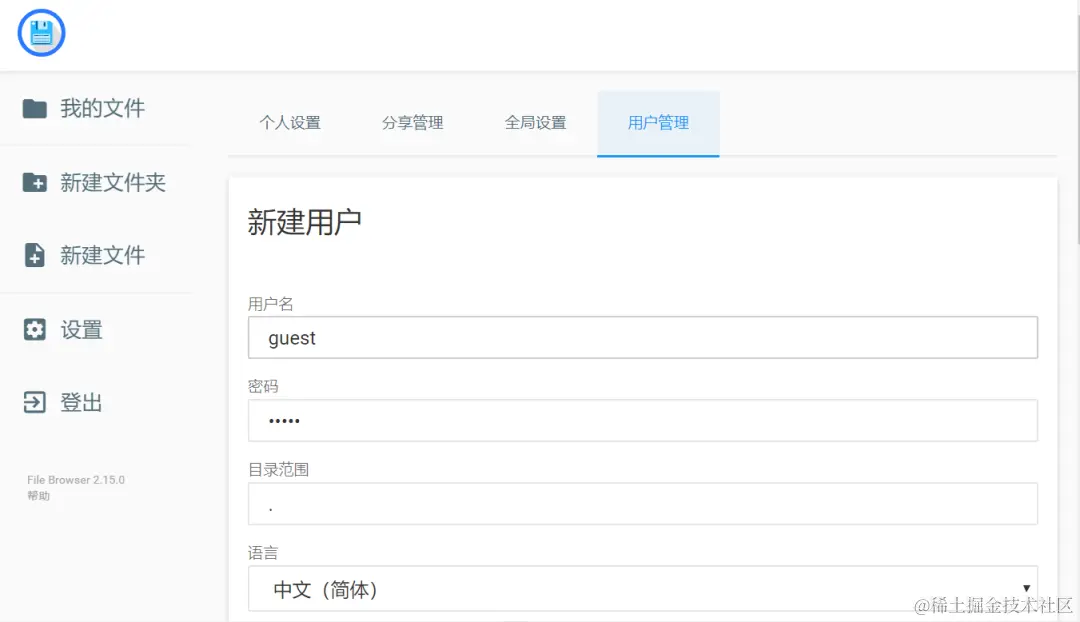Switch to the 分享管理 tab
This screenshot has height=622, width=1080.
pyautogui.click(x=413, y=123)
